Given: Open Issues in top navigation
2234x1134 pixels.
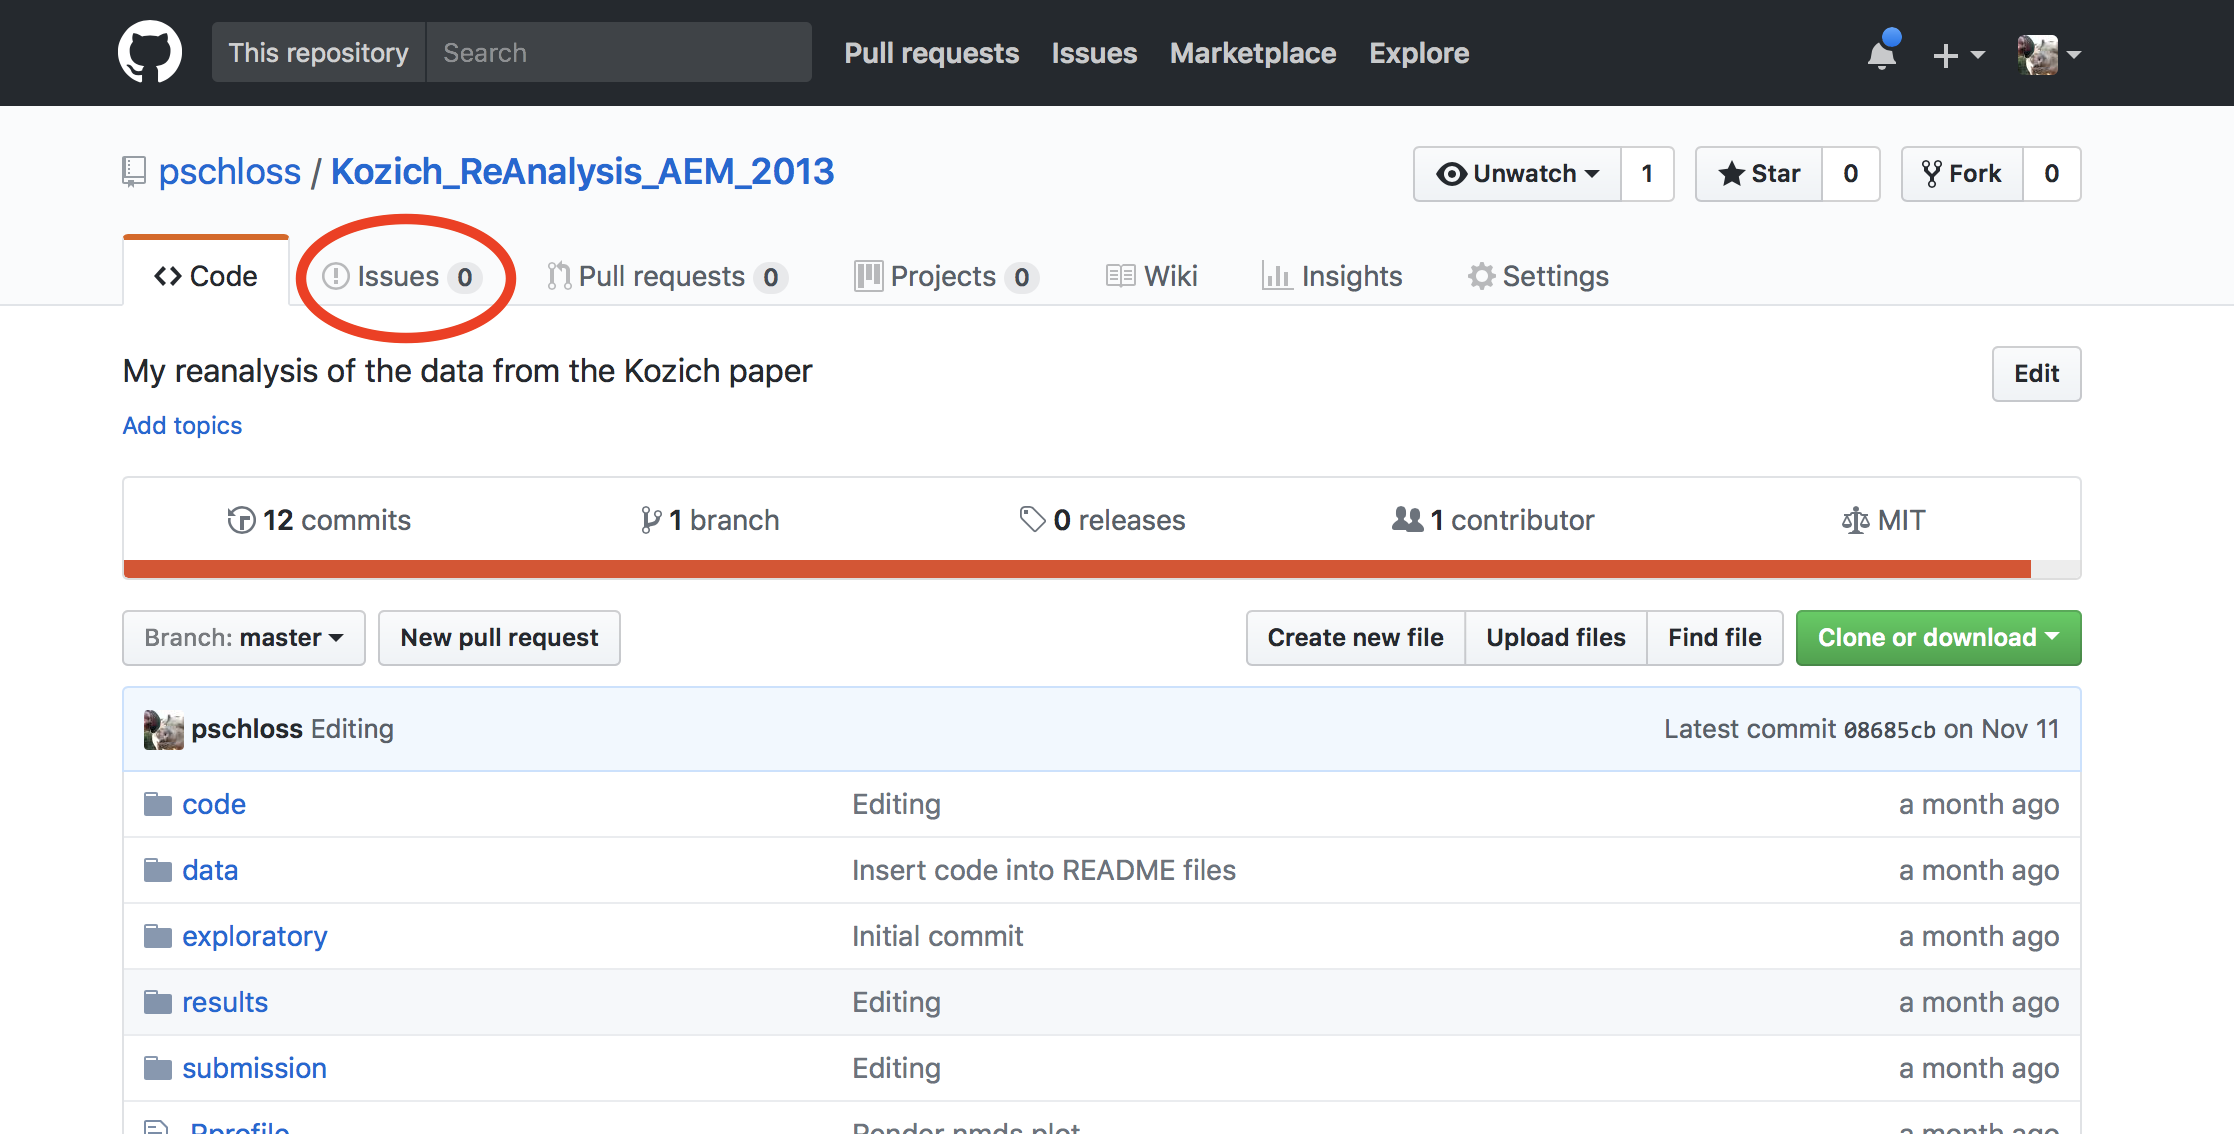Looking at the screenshot, I should (x=1094, y=53).
